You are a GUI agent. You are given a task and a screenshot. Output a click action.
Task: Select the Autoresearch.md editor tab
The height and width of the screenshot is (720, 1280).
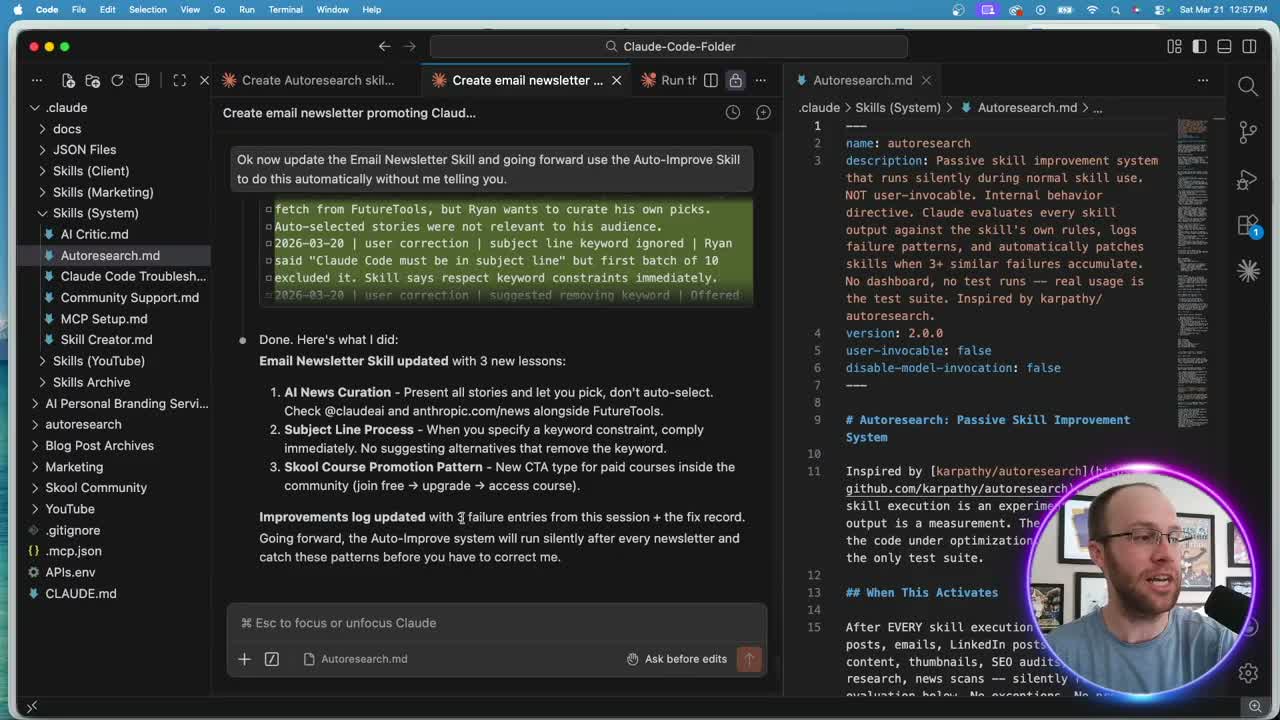[862, 80]
